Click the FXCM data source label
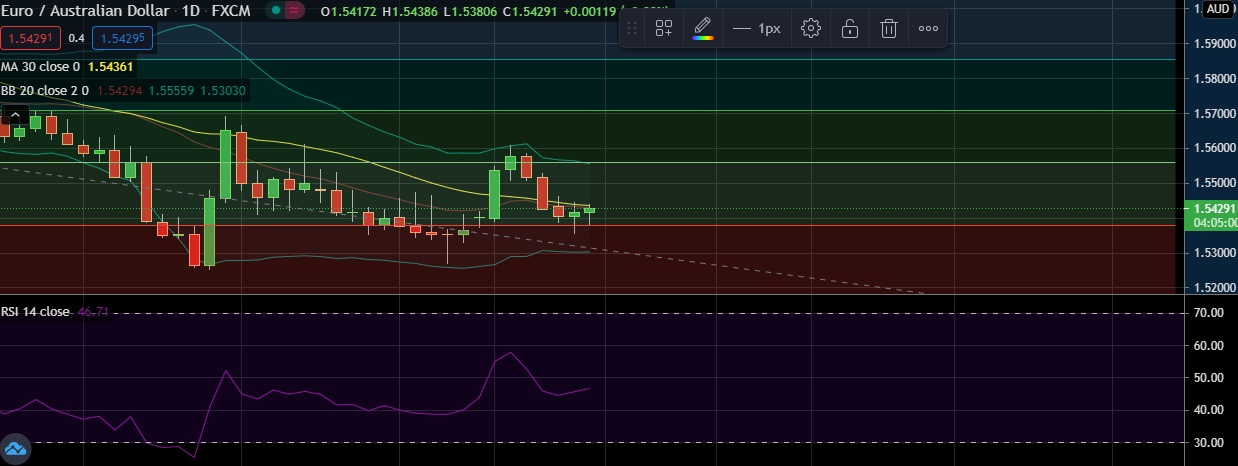The height and width of the screenshot is (466, 1238). 232,11
